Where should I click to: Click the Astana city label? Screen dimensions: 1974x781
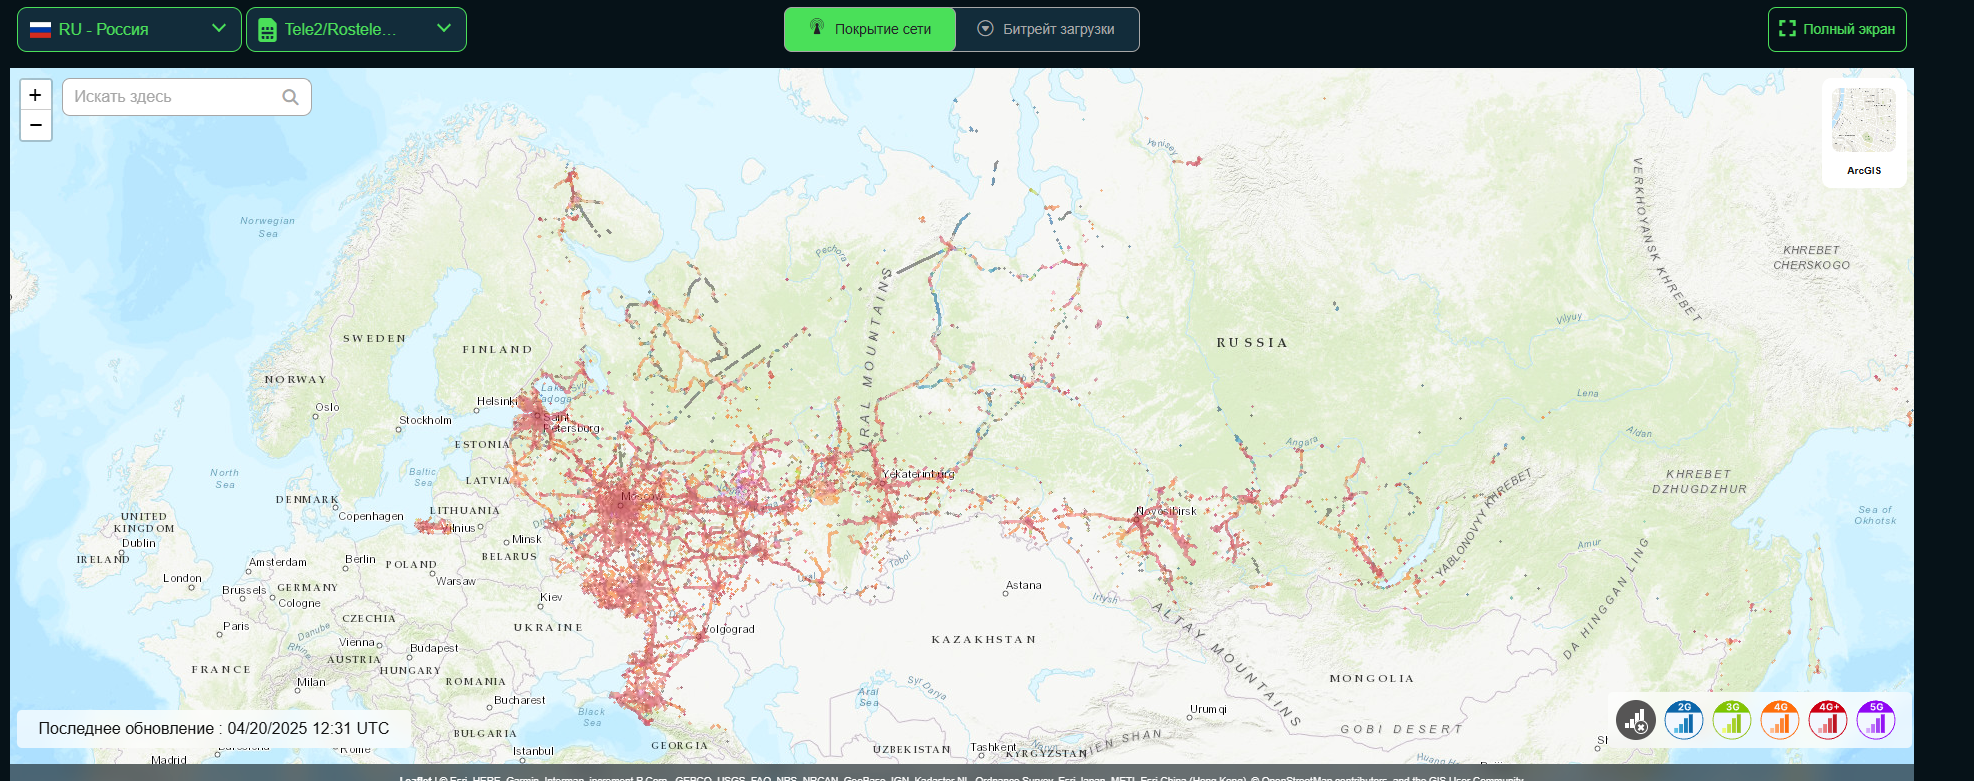click(1023, 585)
